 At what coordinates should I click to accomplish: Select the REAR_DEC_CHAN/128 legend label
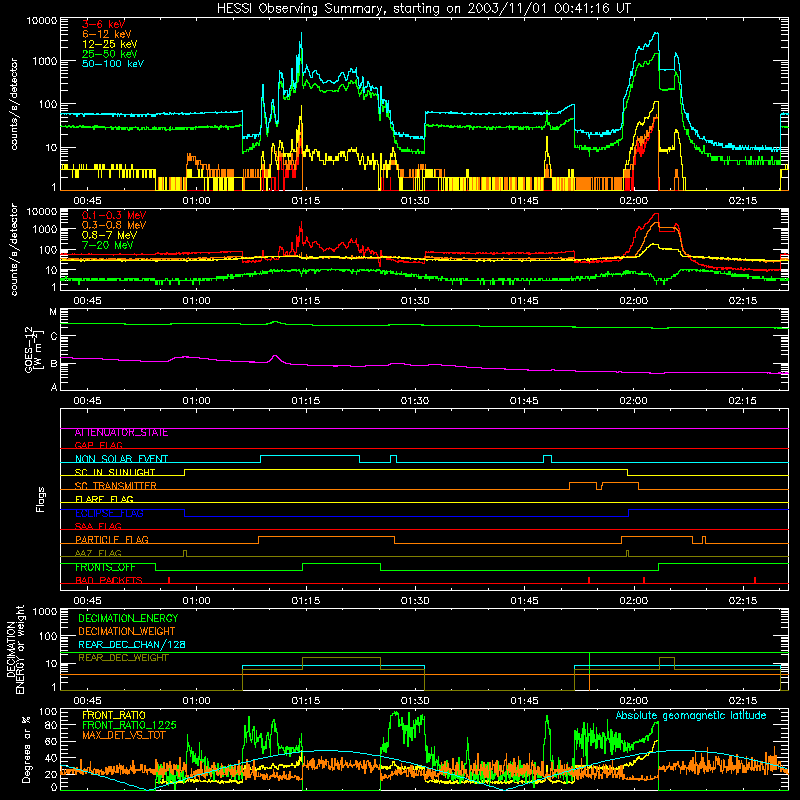click(x=132, y=644)
